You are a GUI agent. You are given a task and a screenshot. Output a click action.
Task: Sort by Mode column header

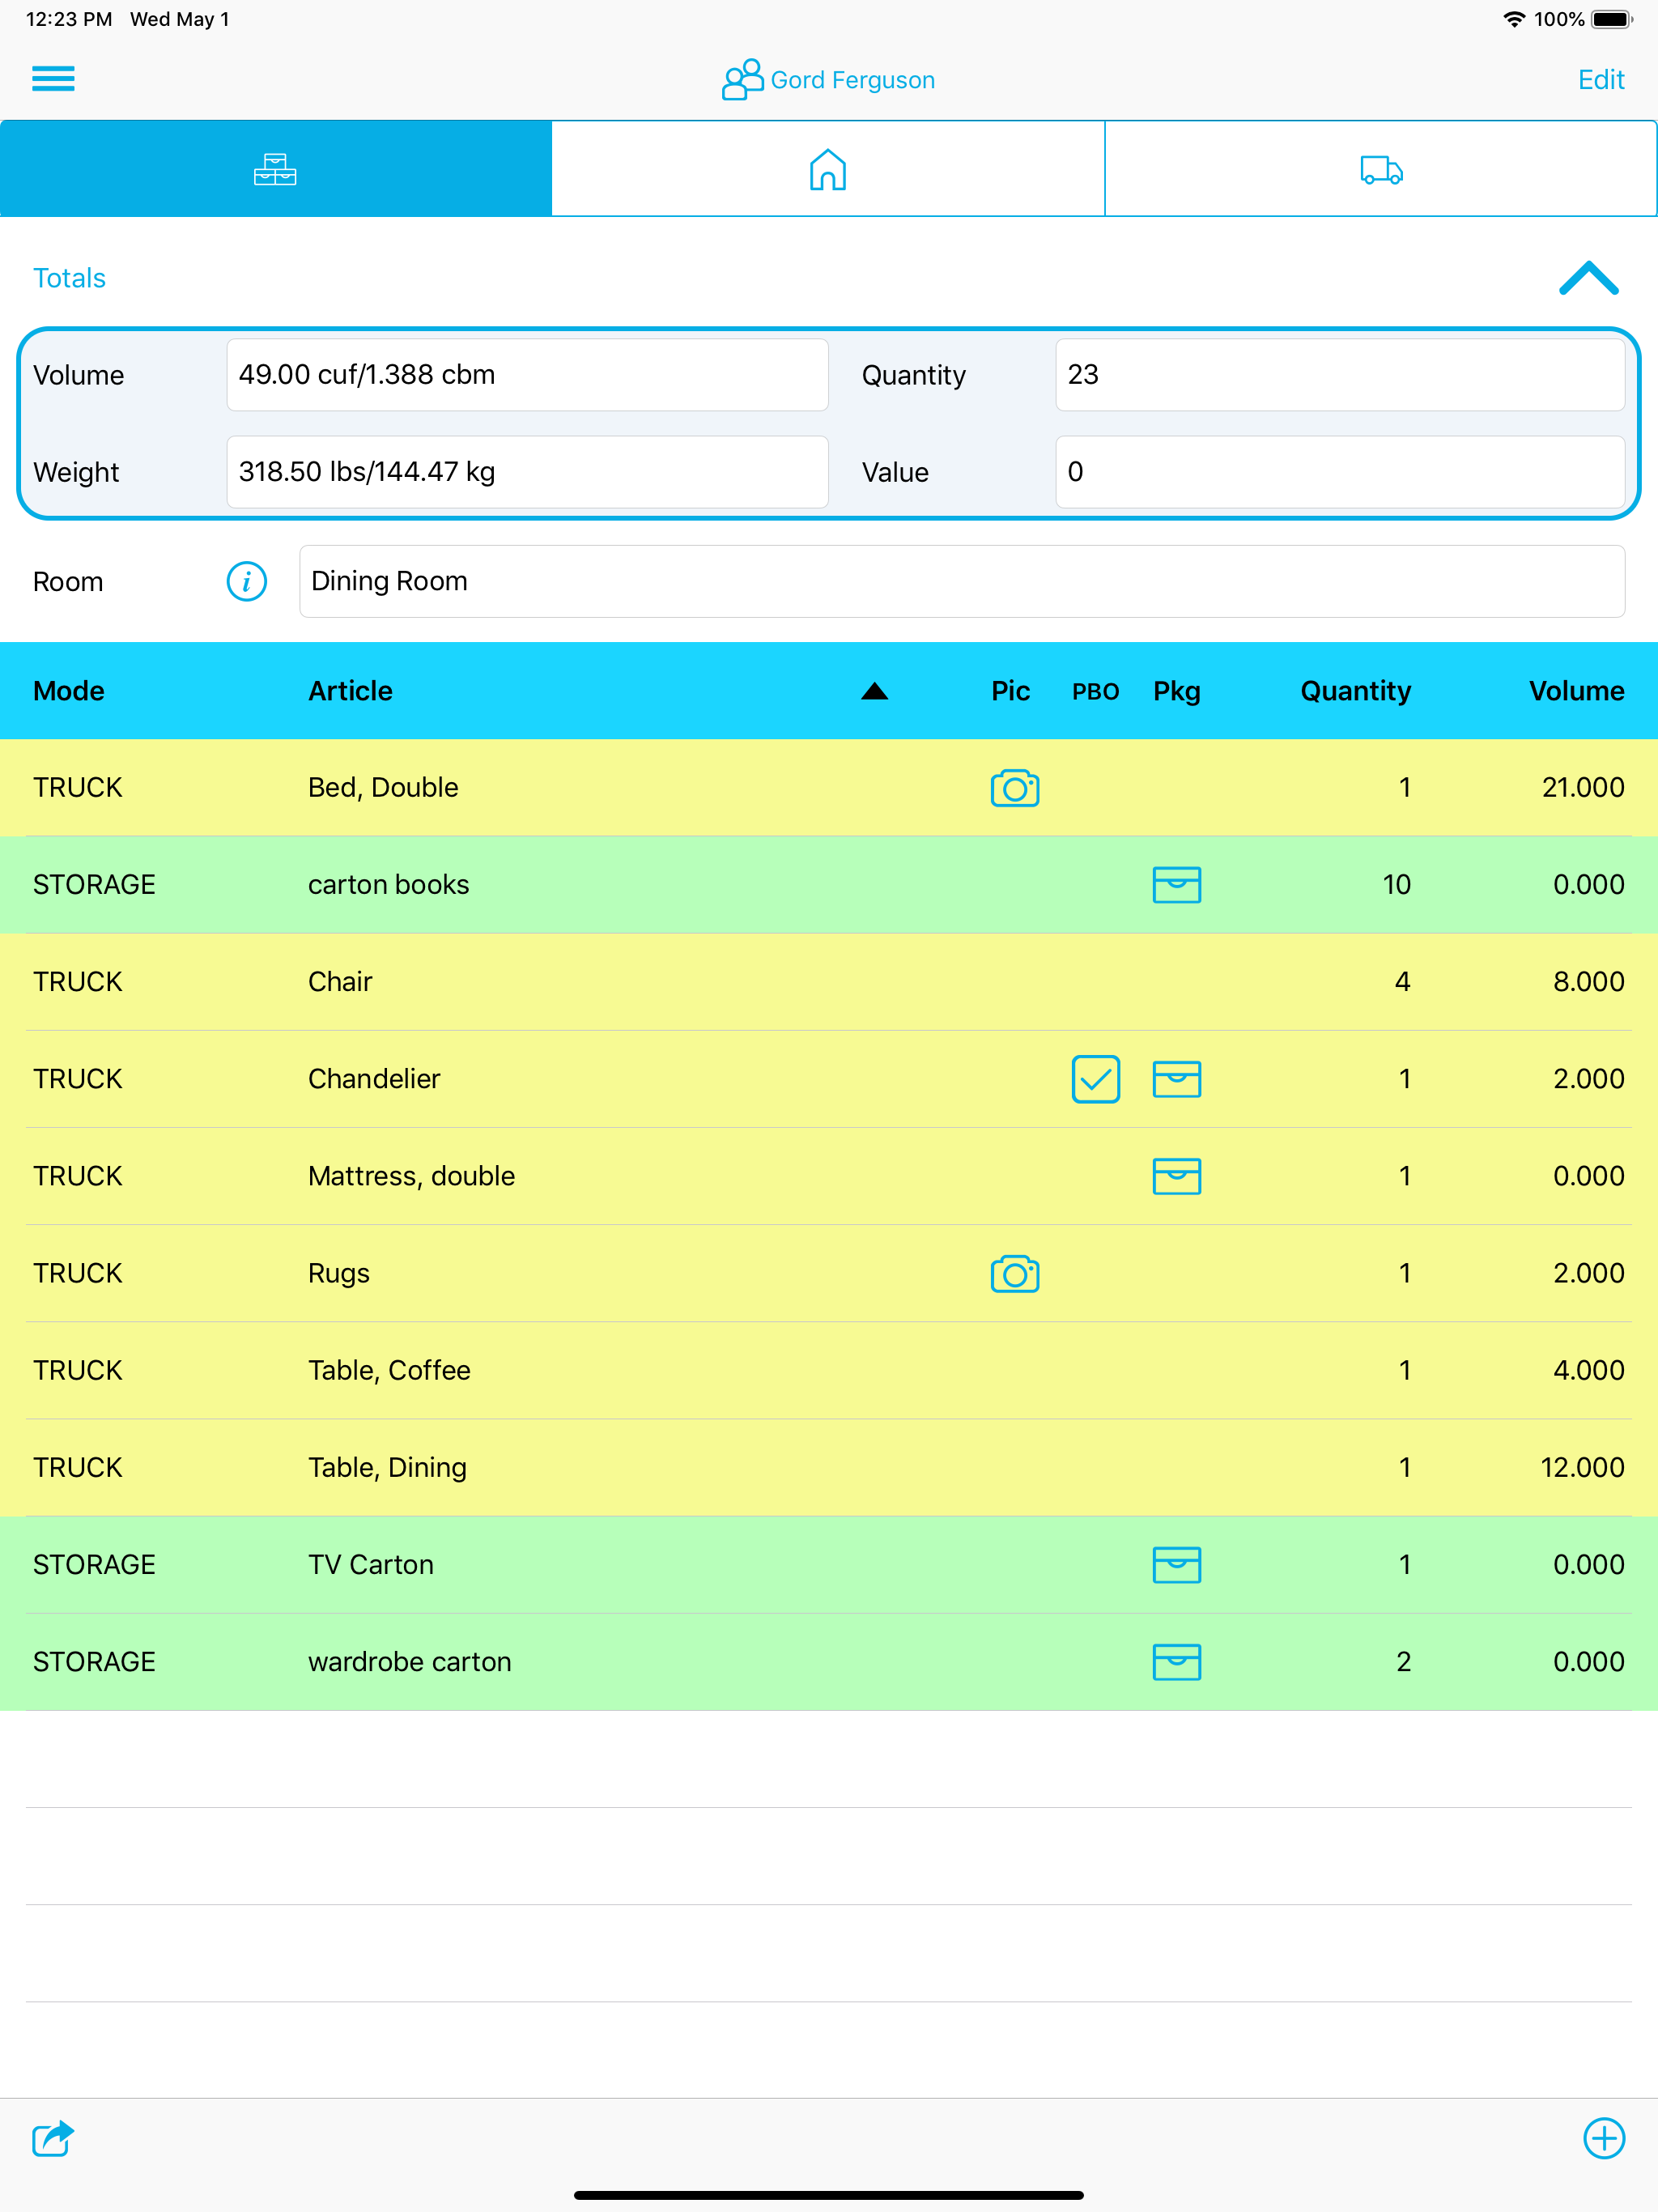click(x=69, y=691)
